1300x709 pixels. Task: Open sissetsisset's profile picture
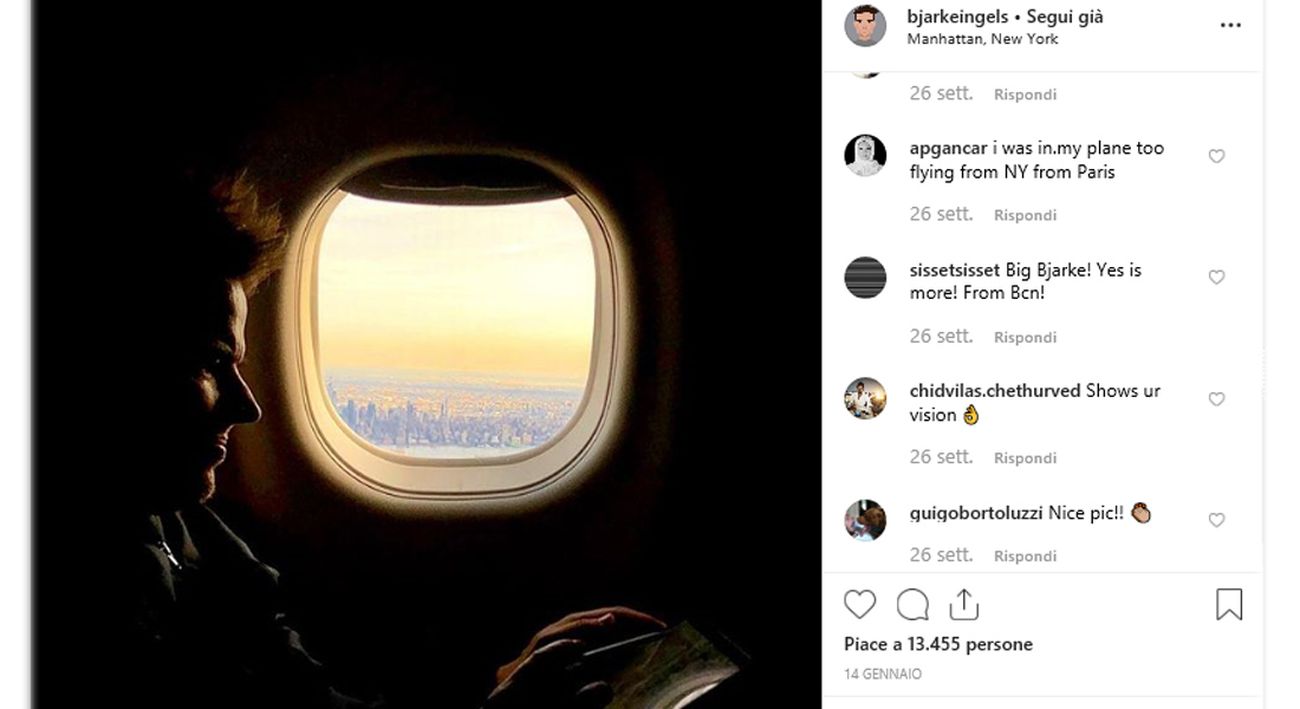[865, 277]
